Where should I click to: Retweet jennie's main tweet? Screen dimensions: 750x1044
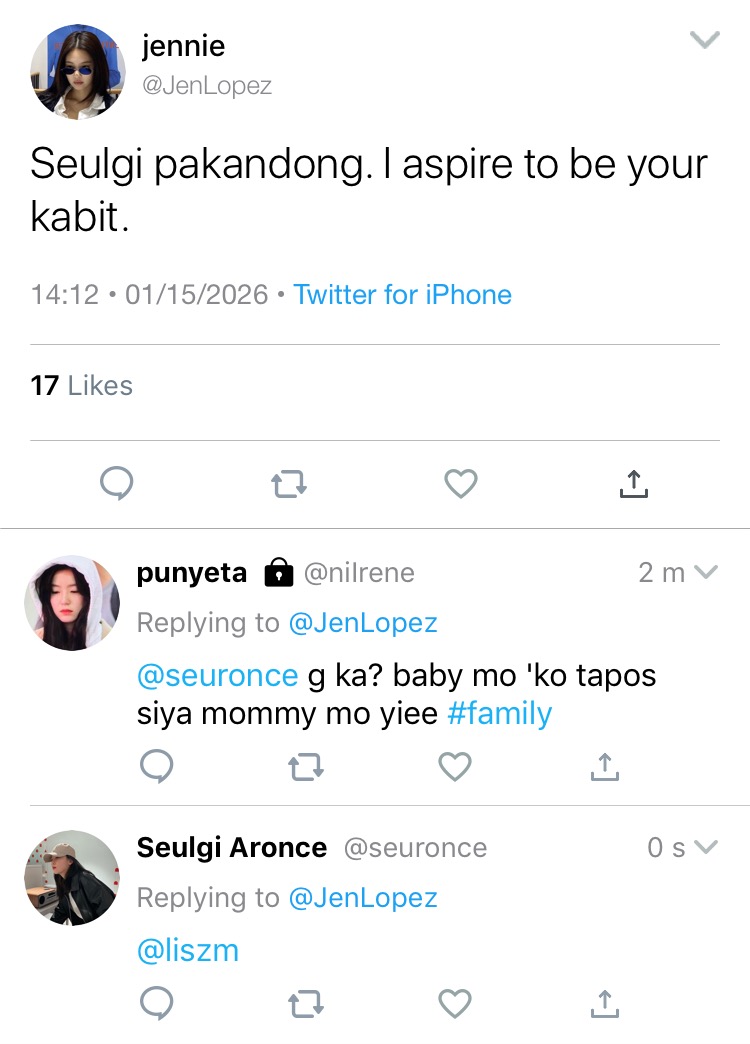coord(289,484)
